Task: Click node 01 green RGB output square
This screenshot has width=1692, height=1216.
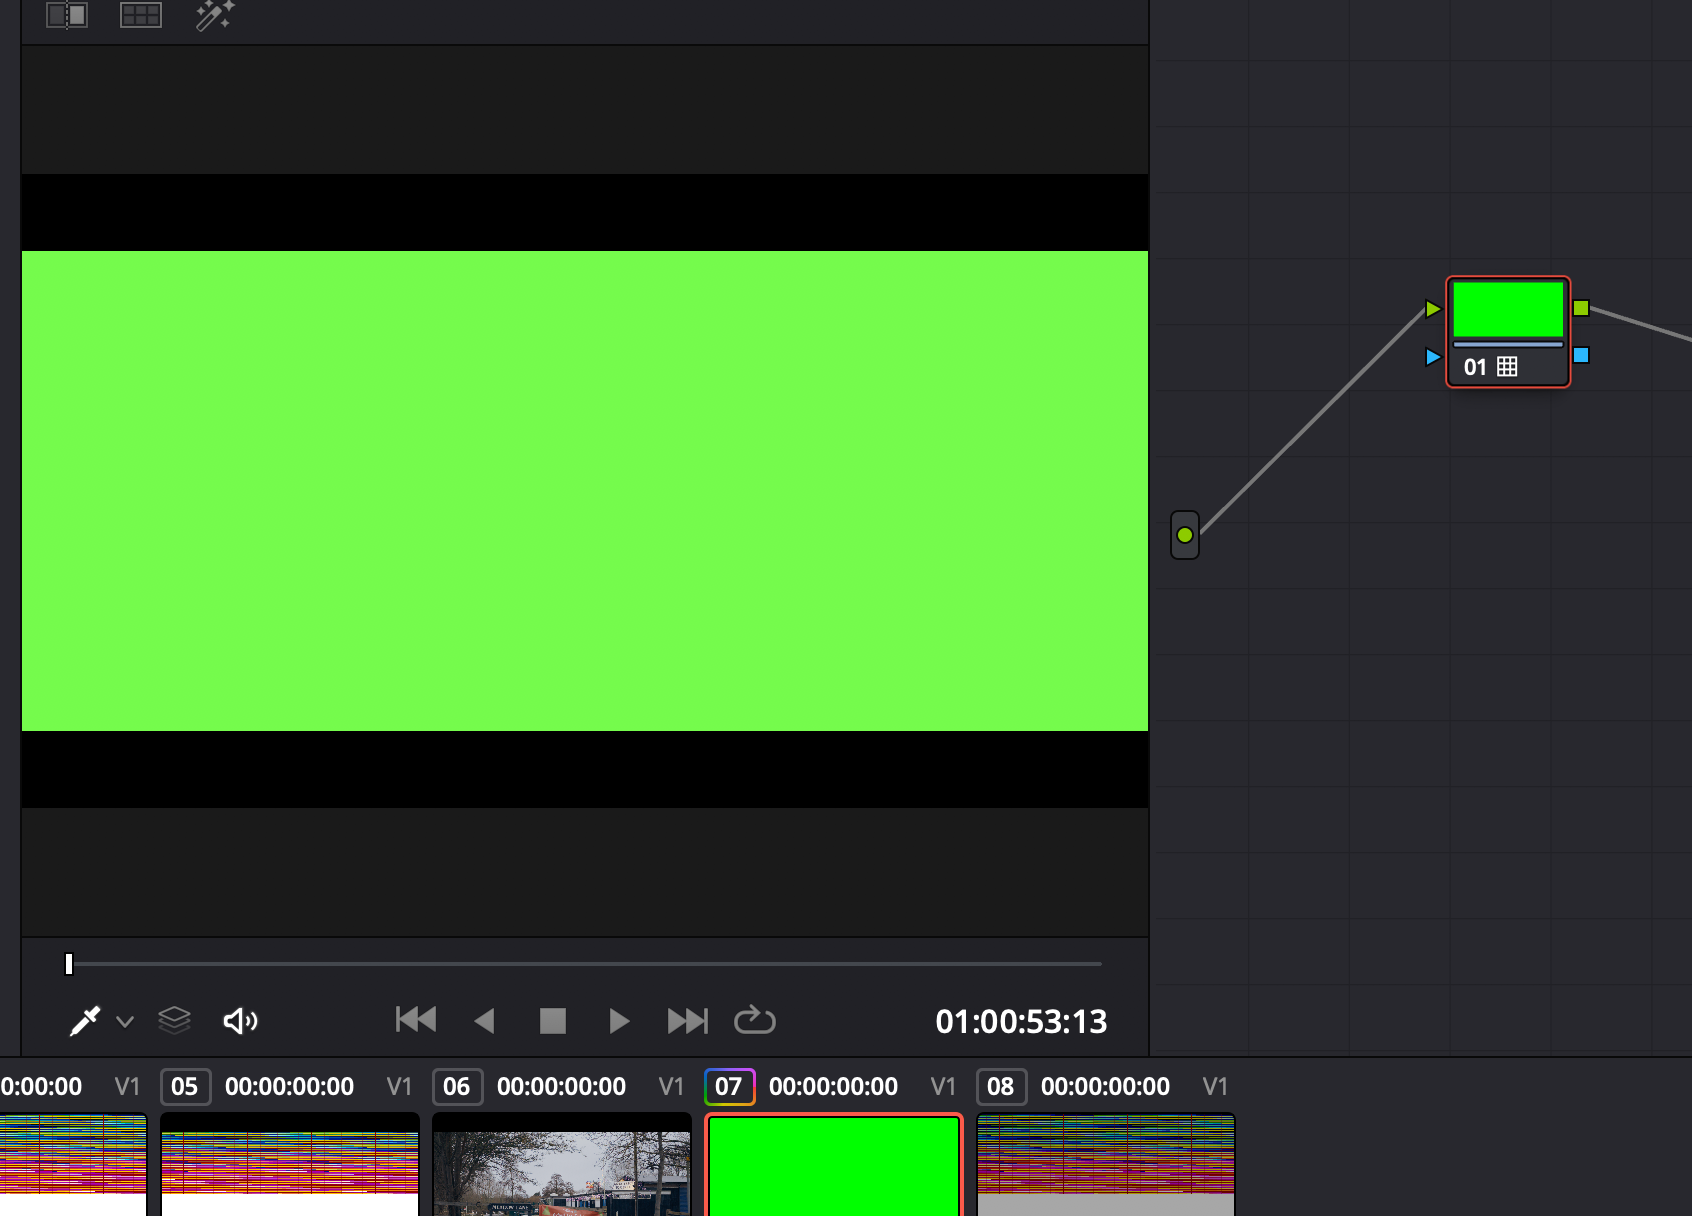Action: point(1581,308)
